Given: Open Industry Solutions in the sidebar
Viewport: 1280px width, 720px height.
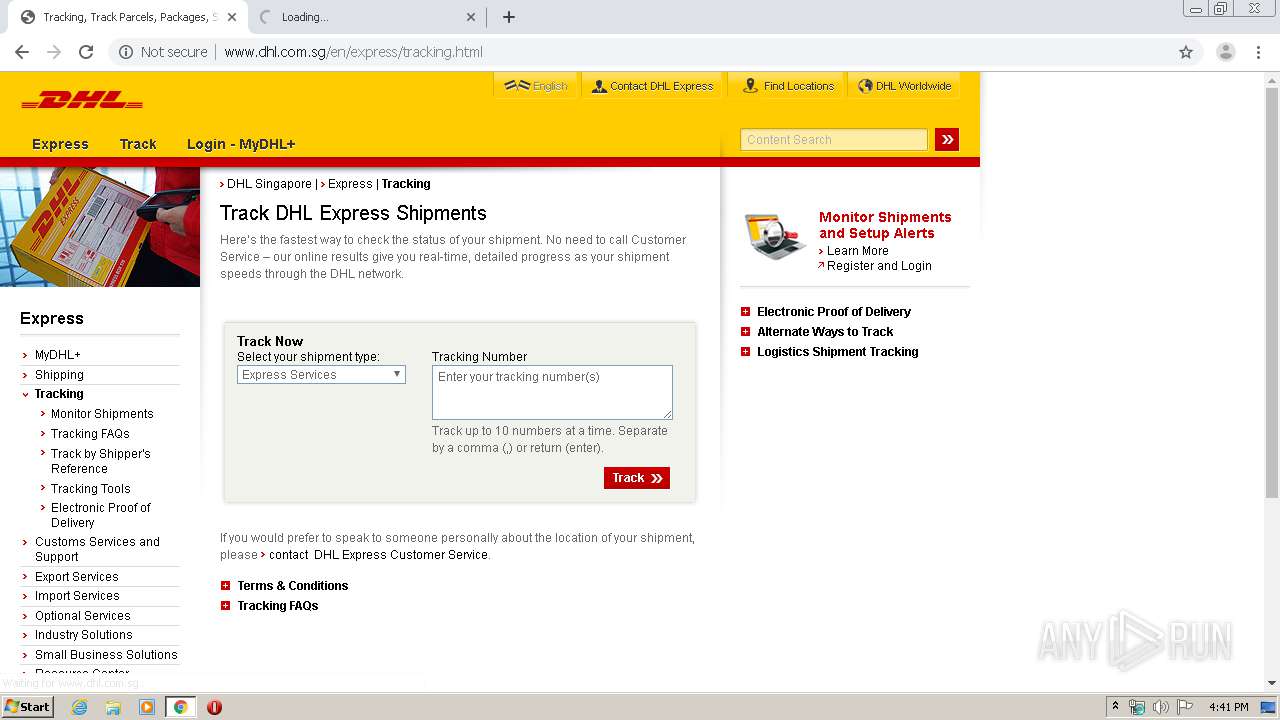Looking at the screenshot, I should pos(84,635).
